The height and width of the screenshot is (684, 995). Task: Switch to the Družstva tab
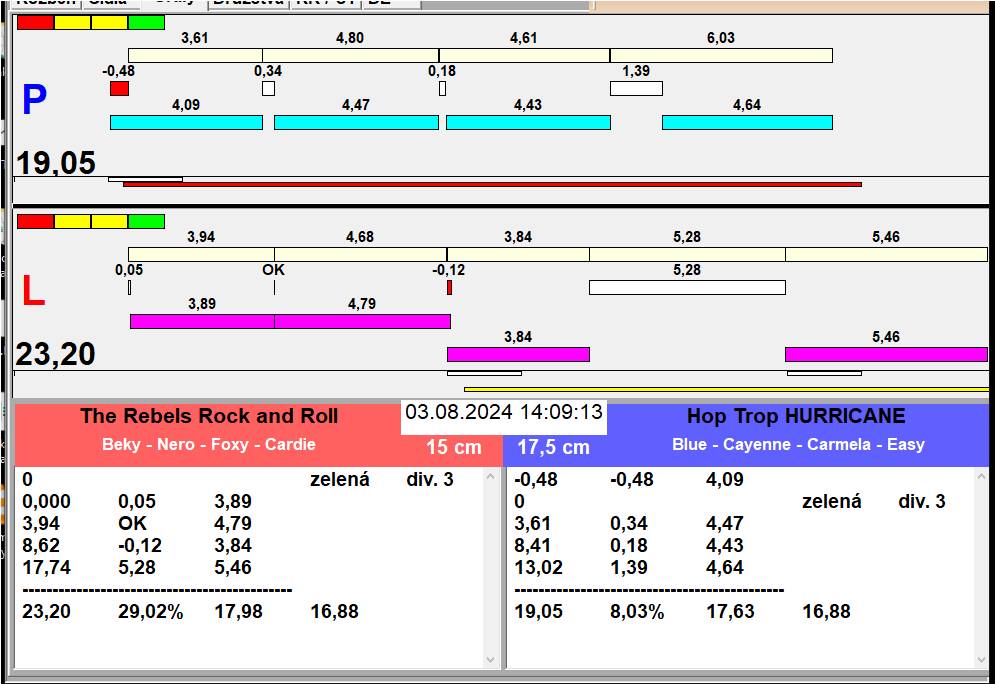248,3
